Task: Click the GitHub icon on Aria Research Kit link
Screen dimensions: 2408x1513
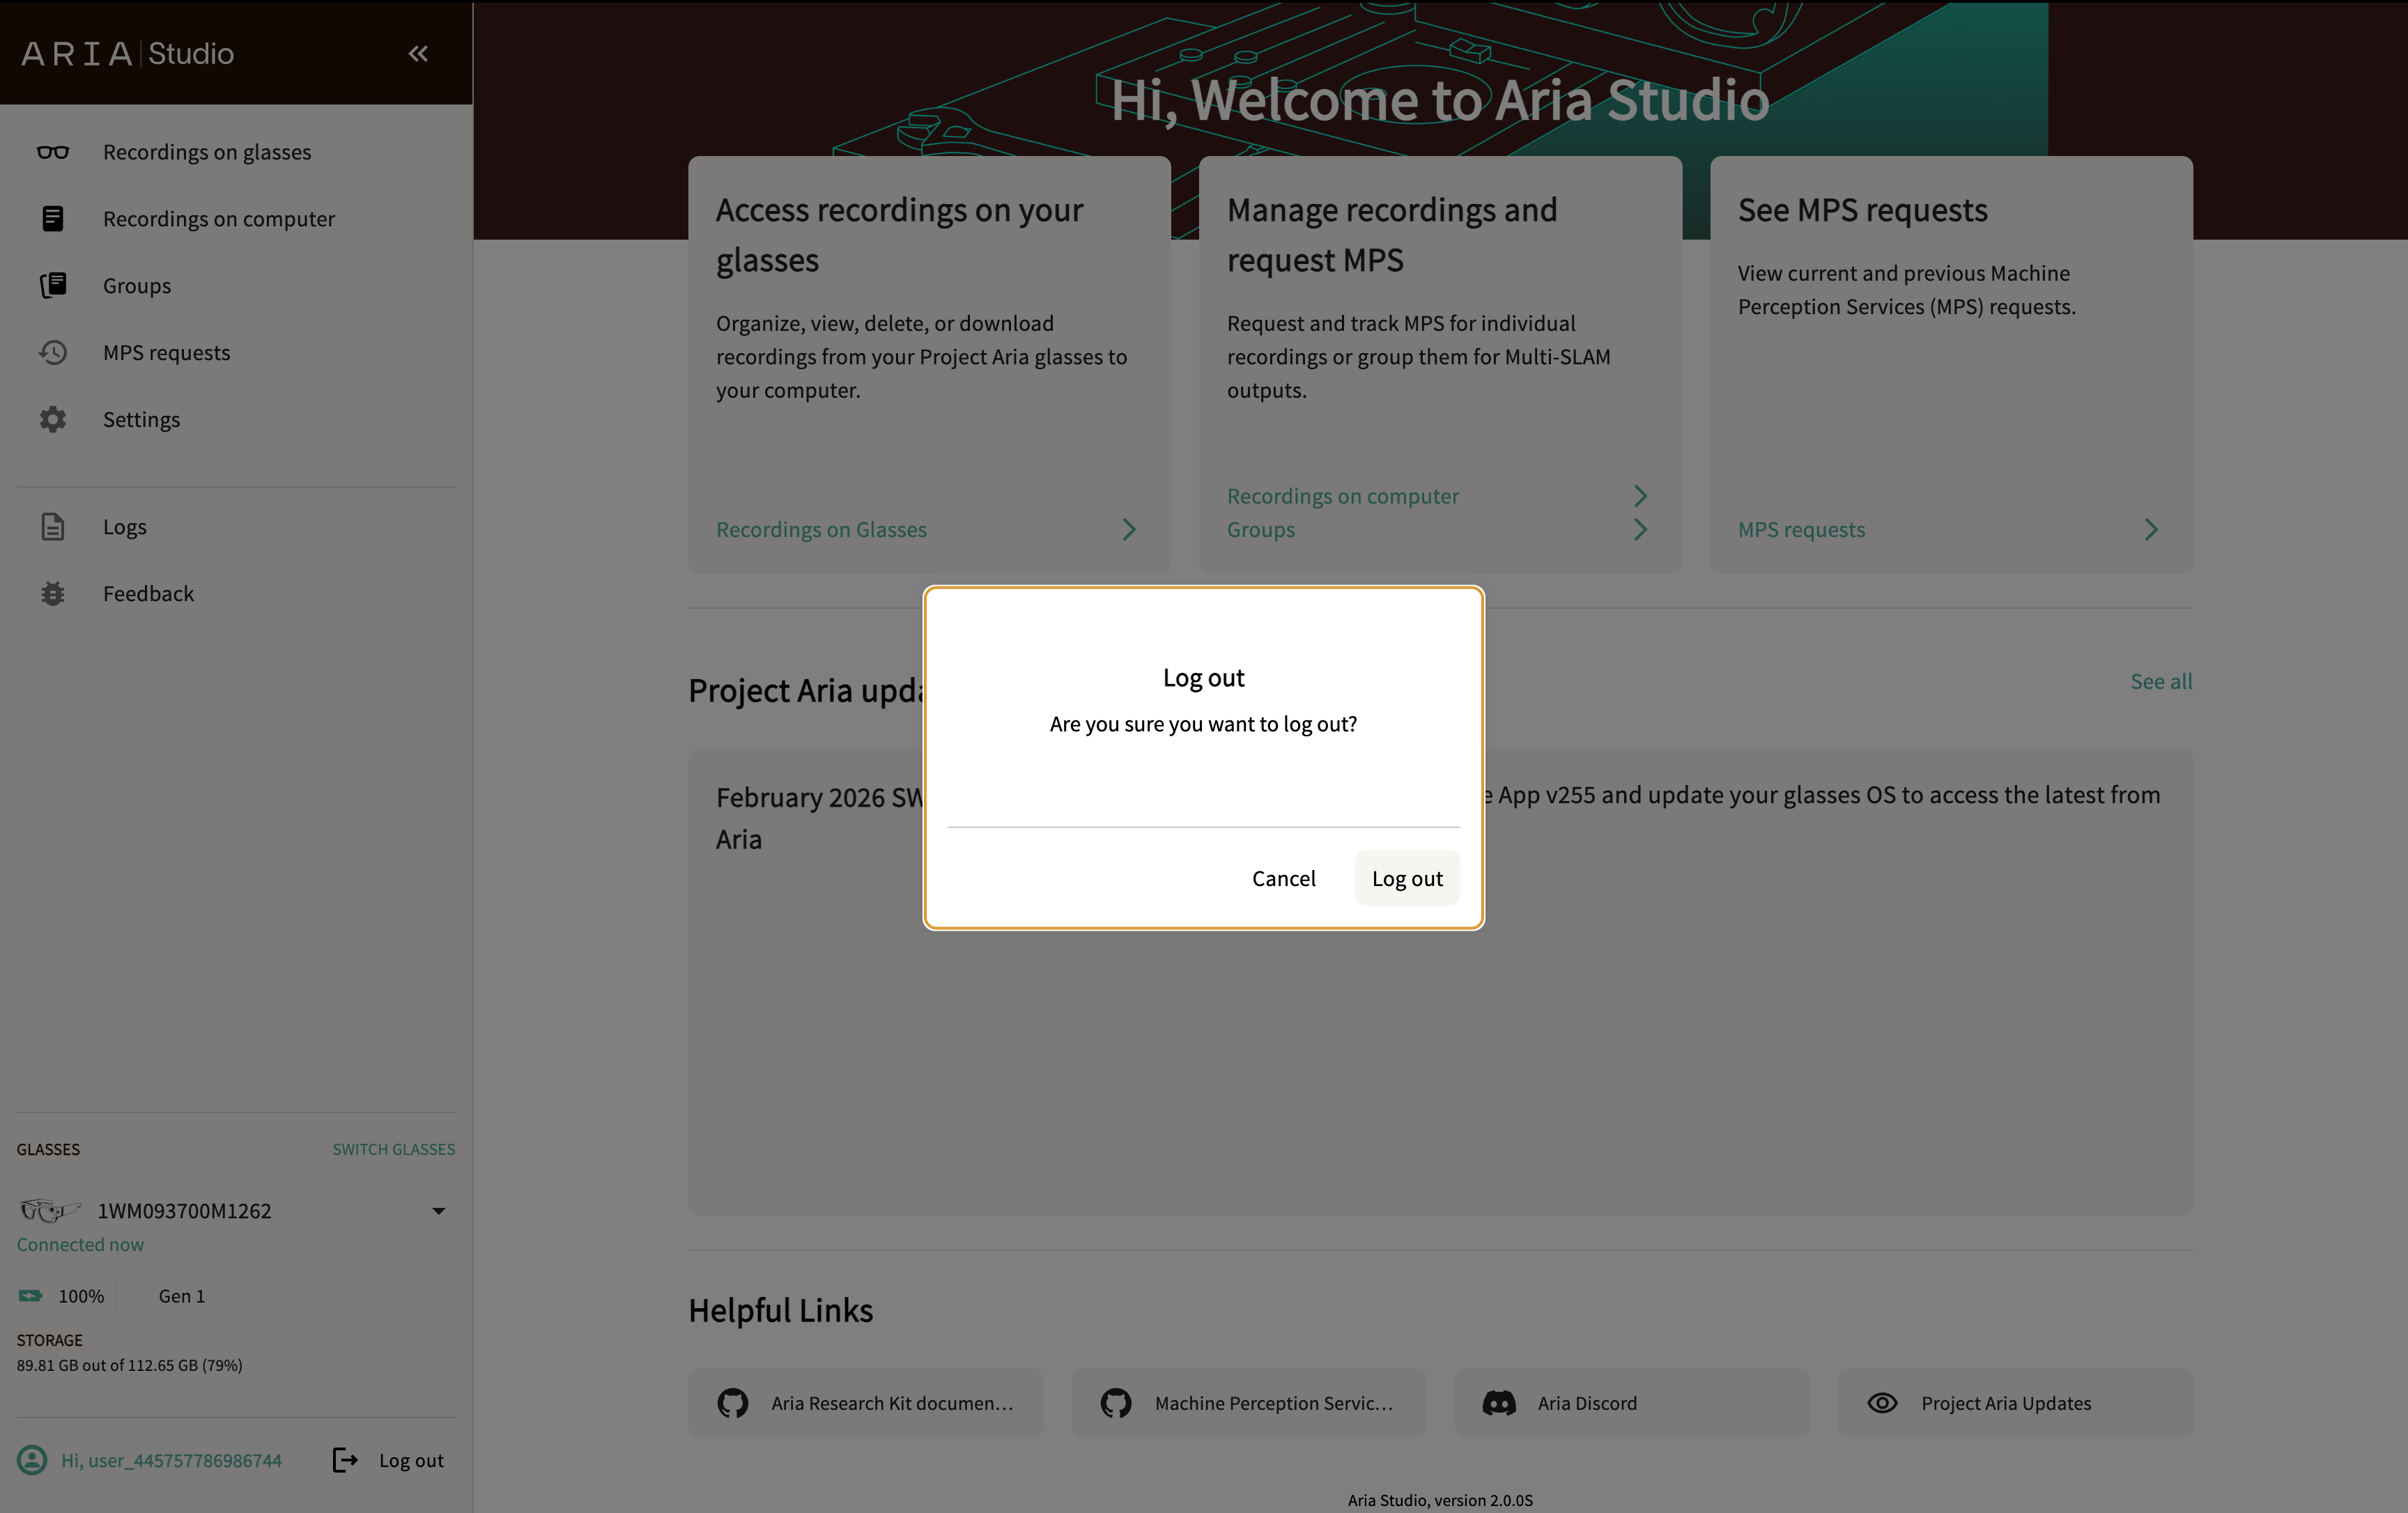Action: tap(733, 1403)
